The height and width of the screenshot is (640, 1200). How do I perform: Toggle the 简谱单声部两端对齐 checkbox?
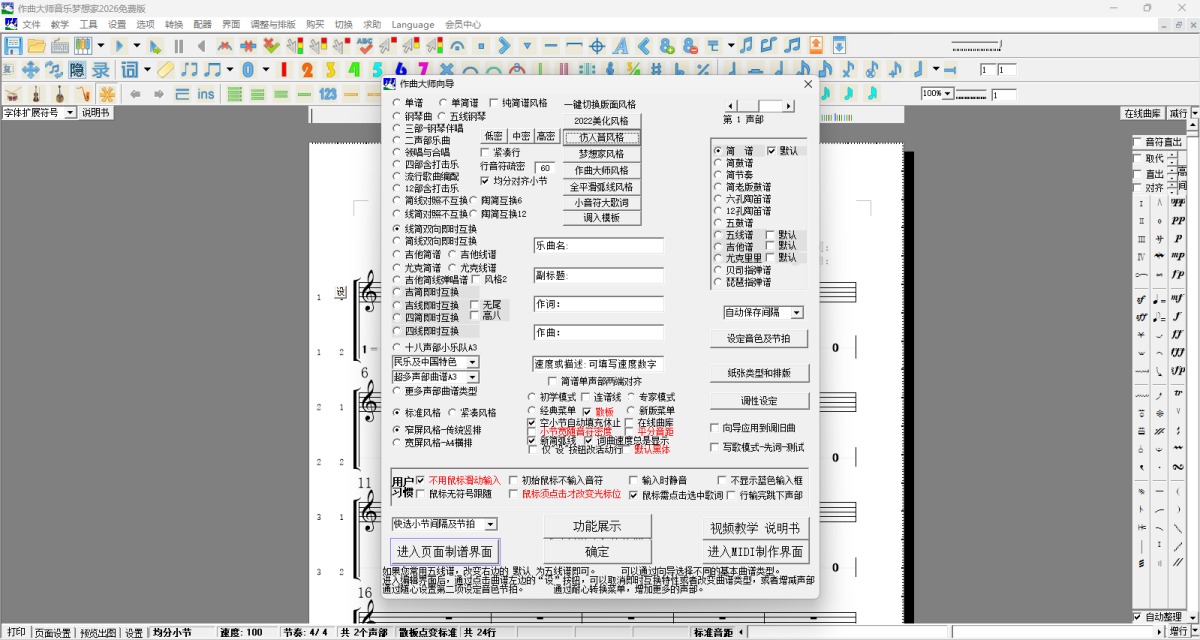point(553,381)
